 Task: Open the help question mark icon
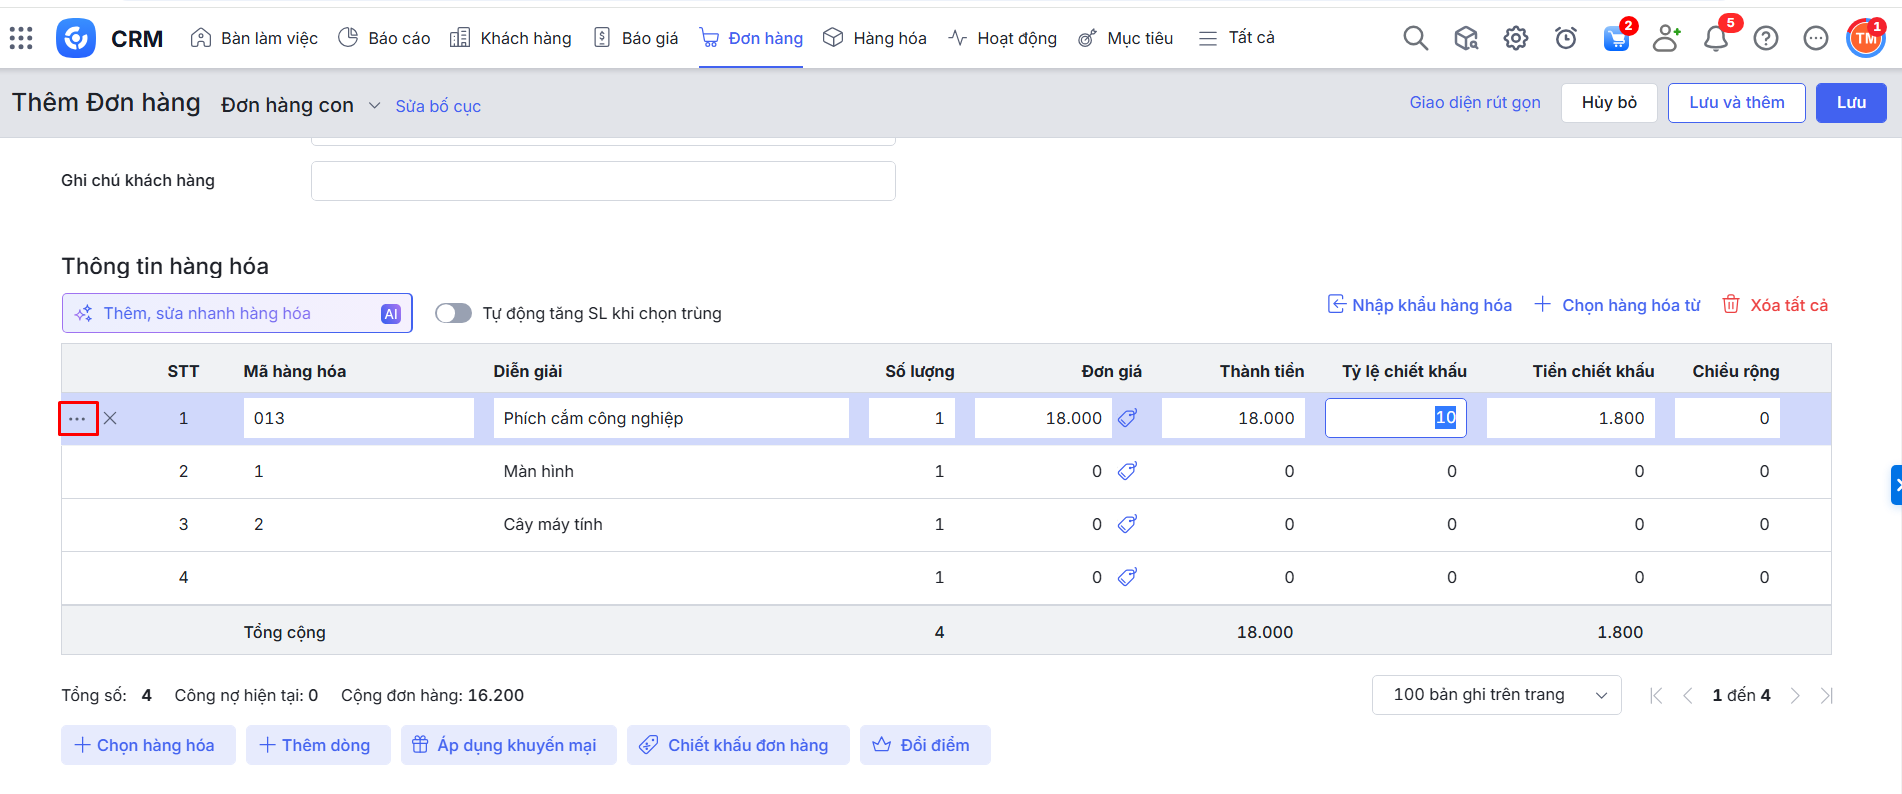tap(1766, 38)
